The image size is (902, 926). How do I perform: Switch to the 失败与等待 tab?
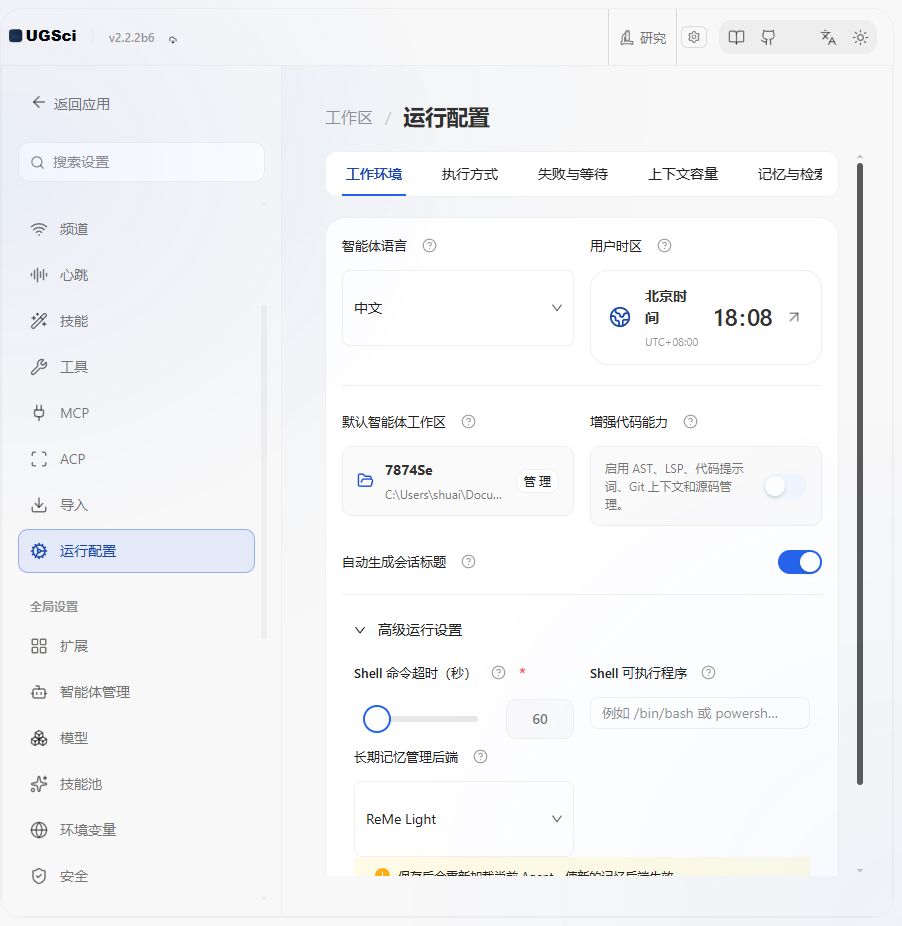coord(572,174)
